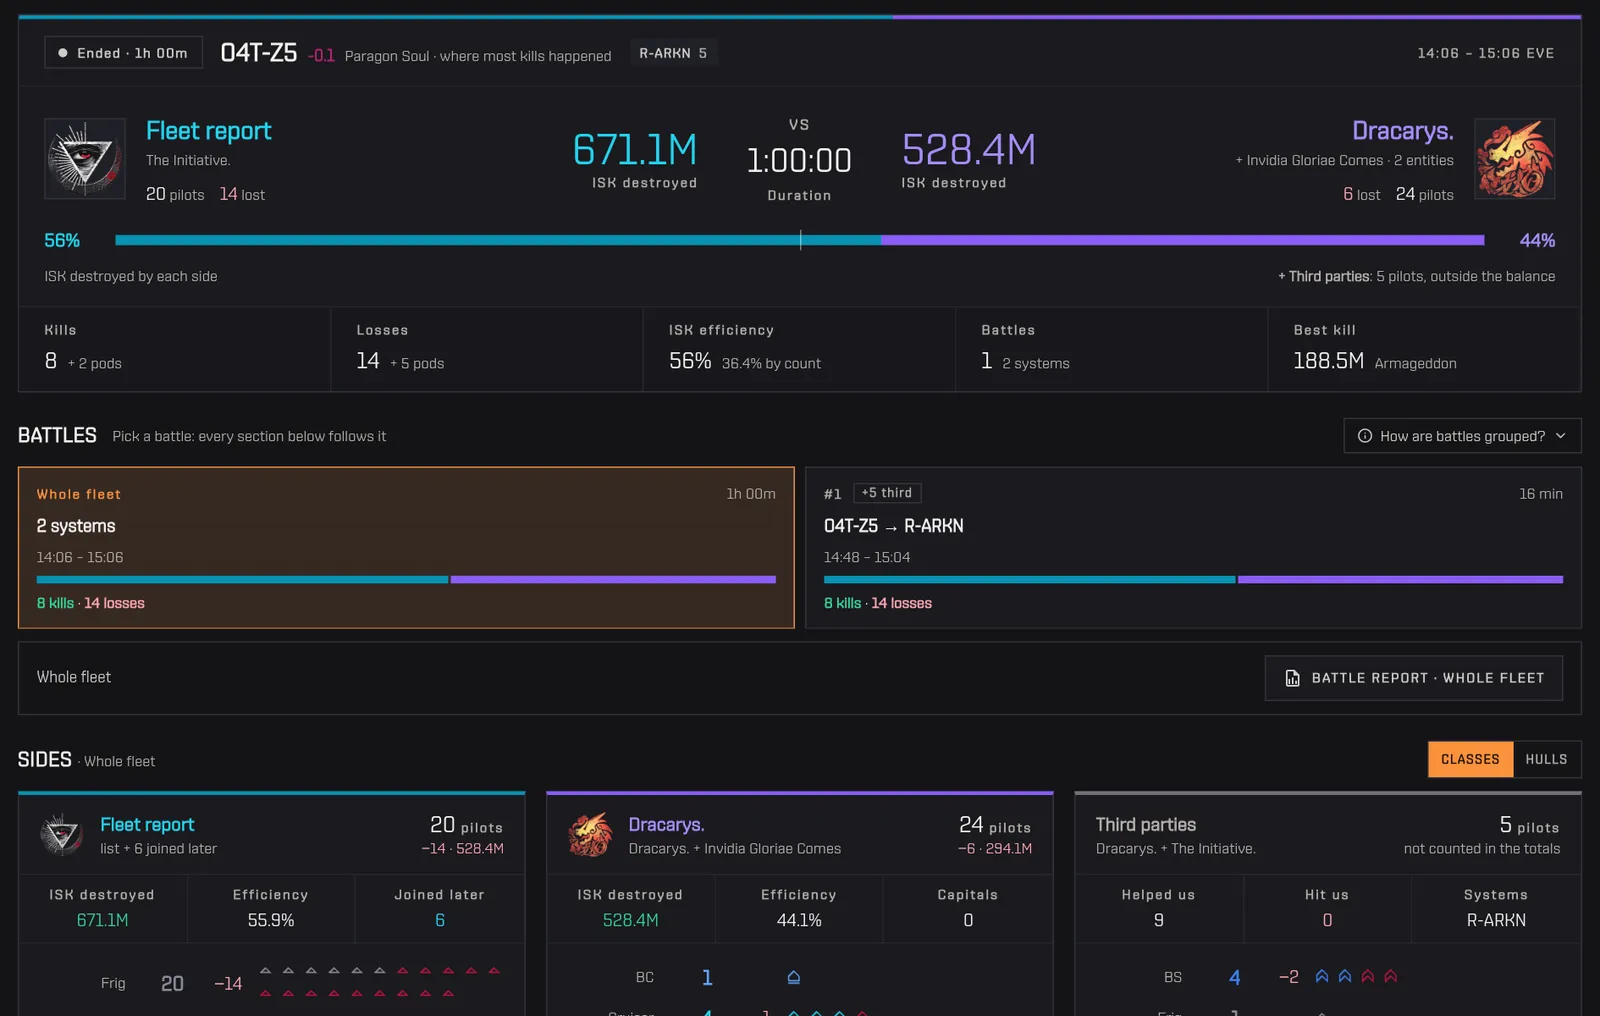This screenshot has height=1016, width=1600.
Task: Click the status dot in the Ended chip
Action: pyautogui.click(x=63, y=53)
